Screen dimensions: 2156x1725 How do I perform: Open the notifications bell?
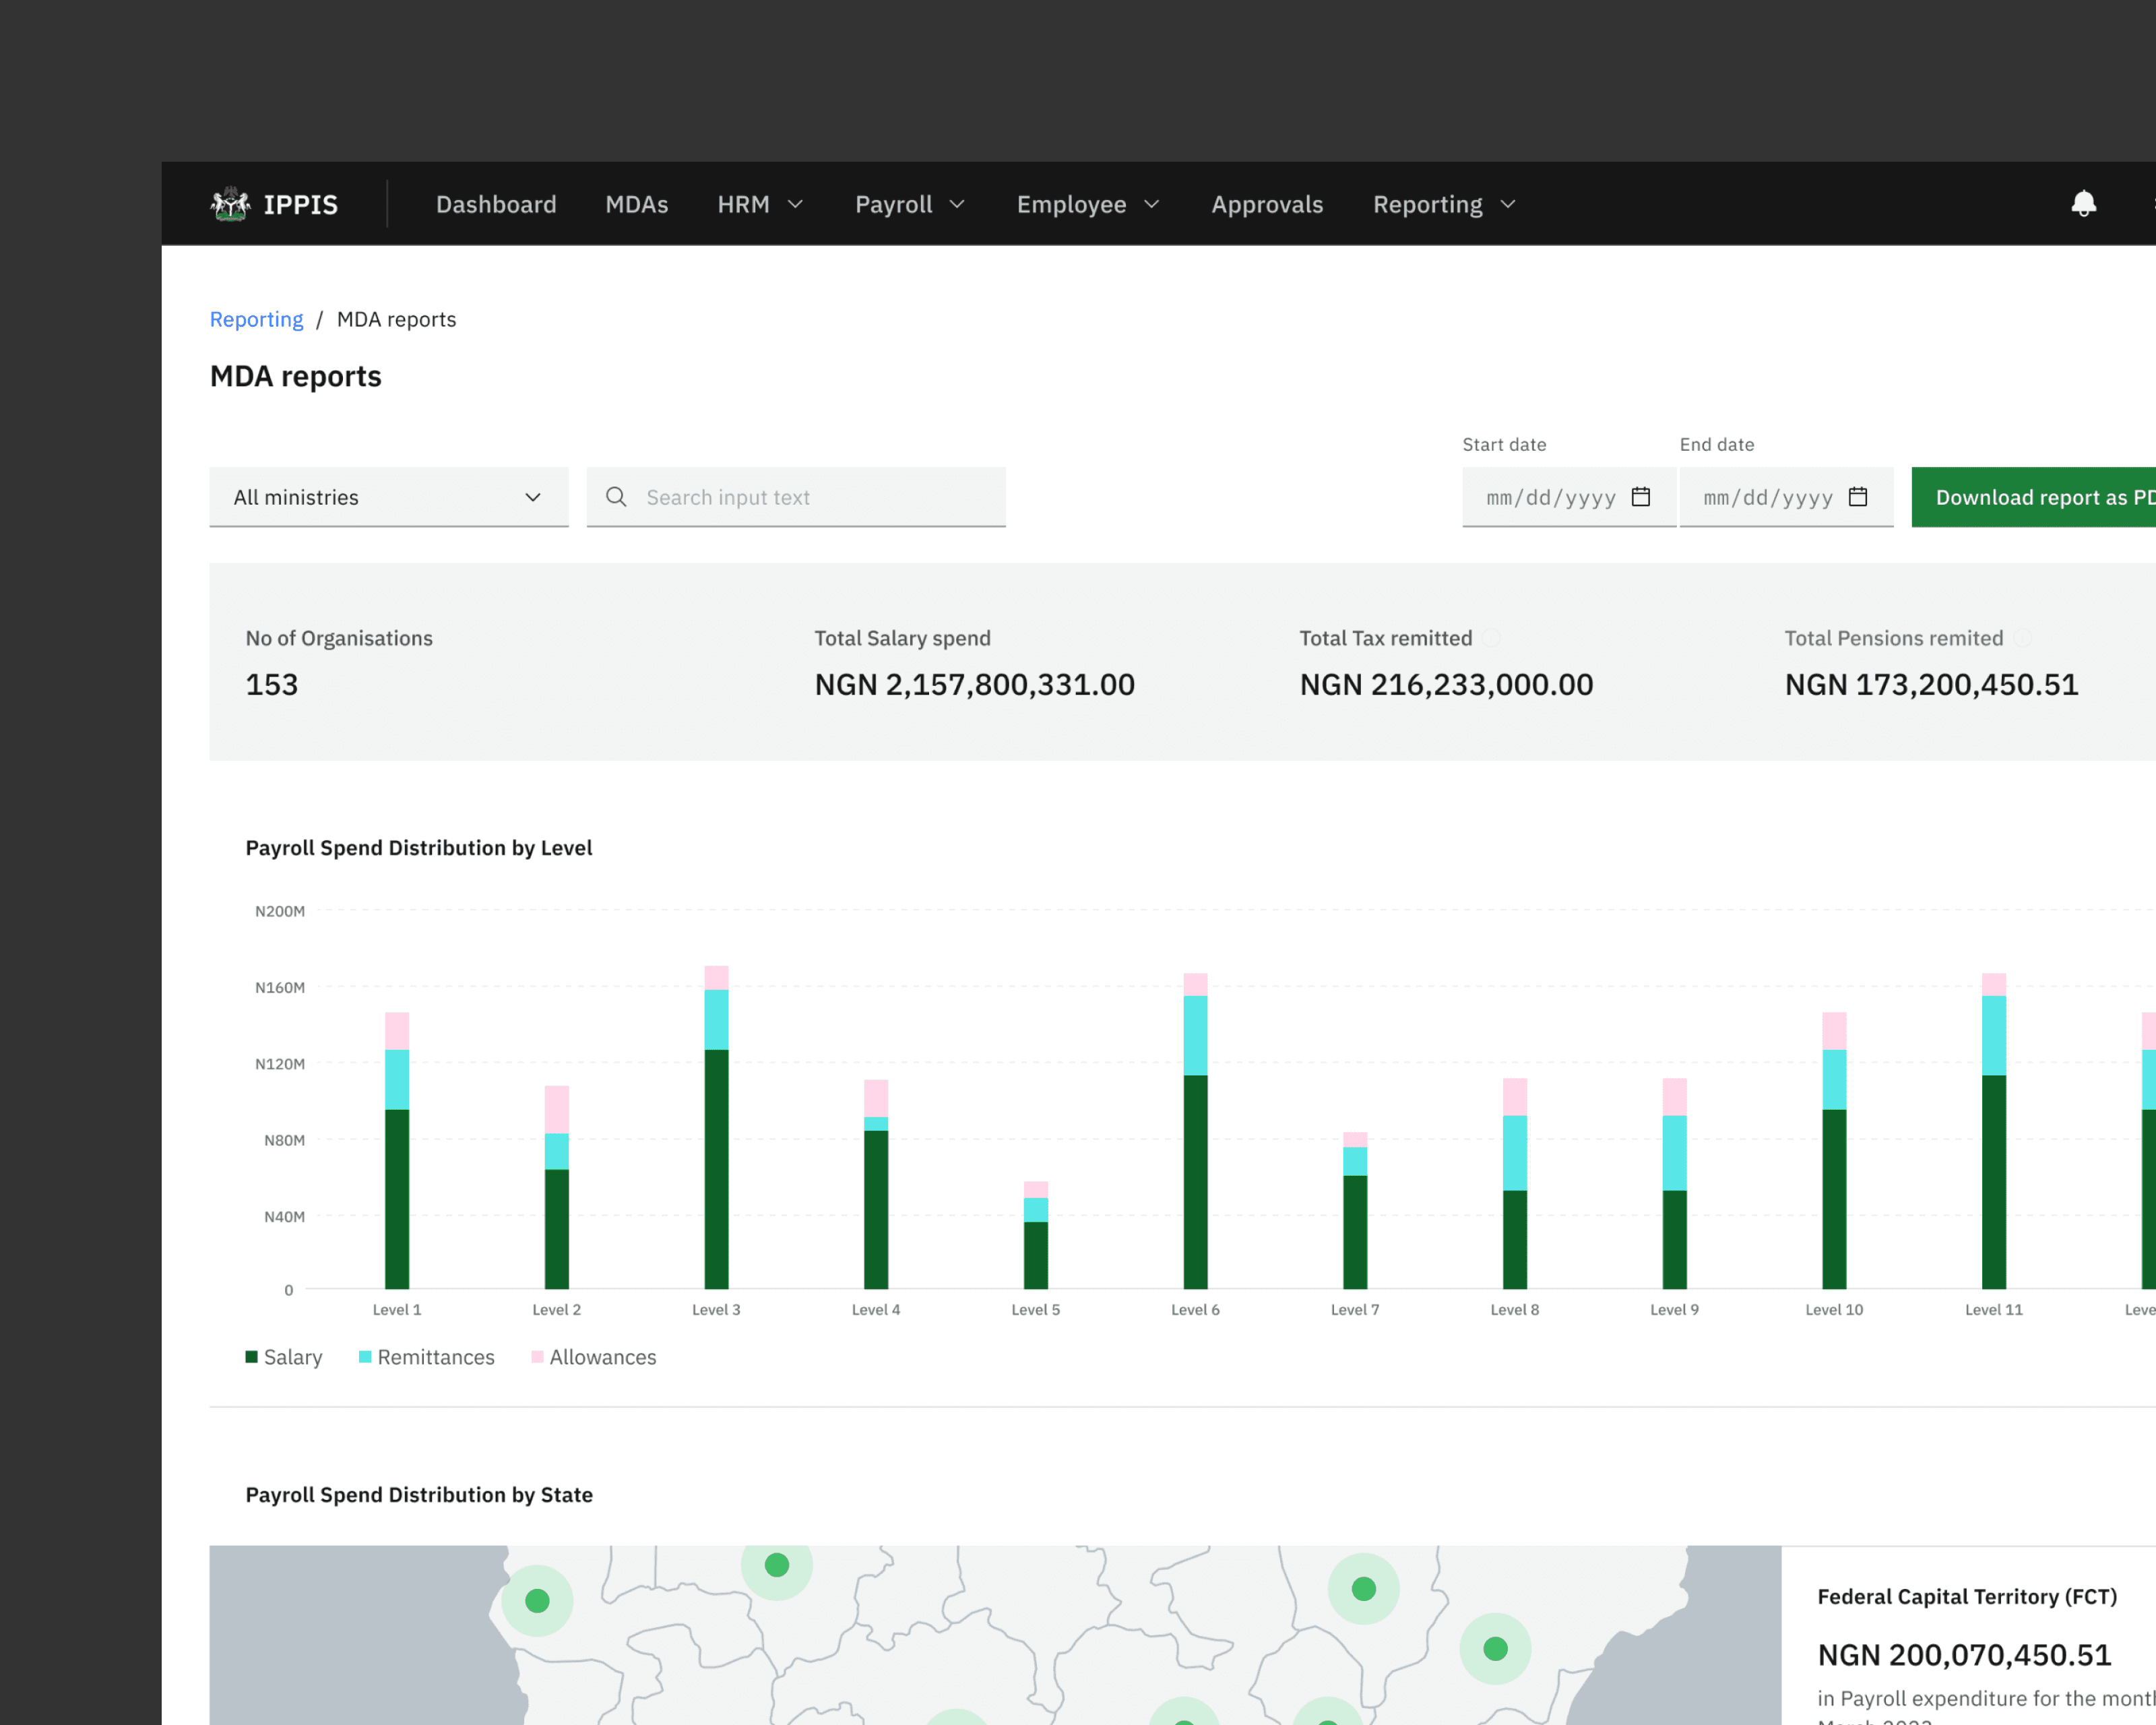tap(2083, 204)
